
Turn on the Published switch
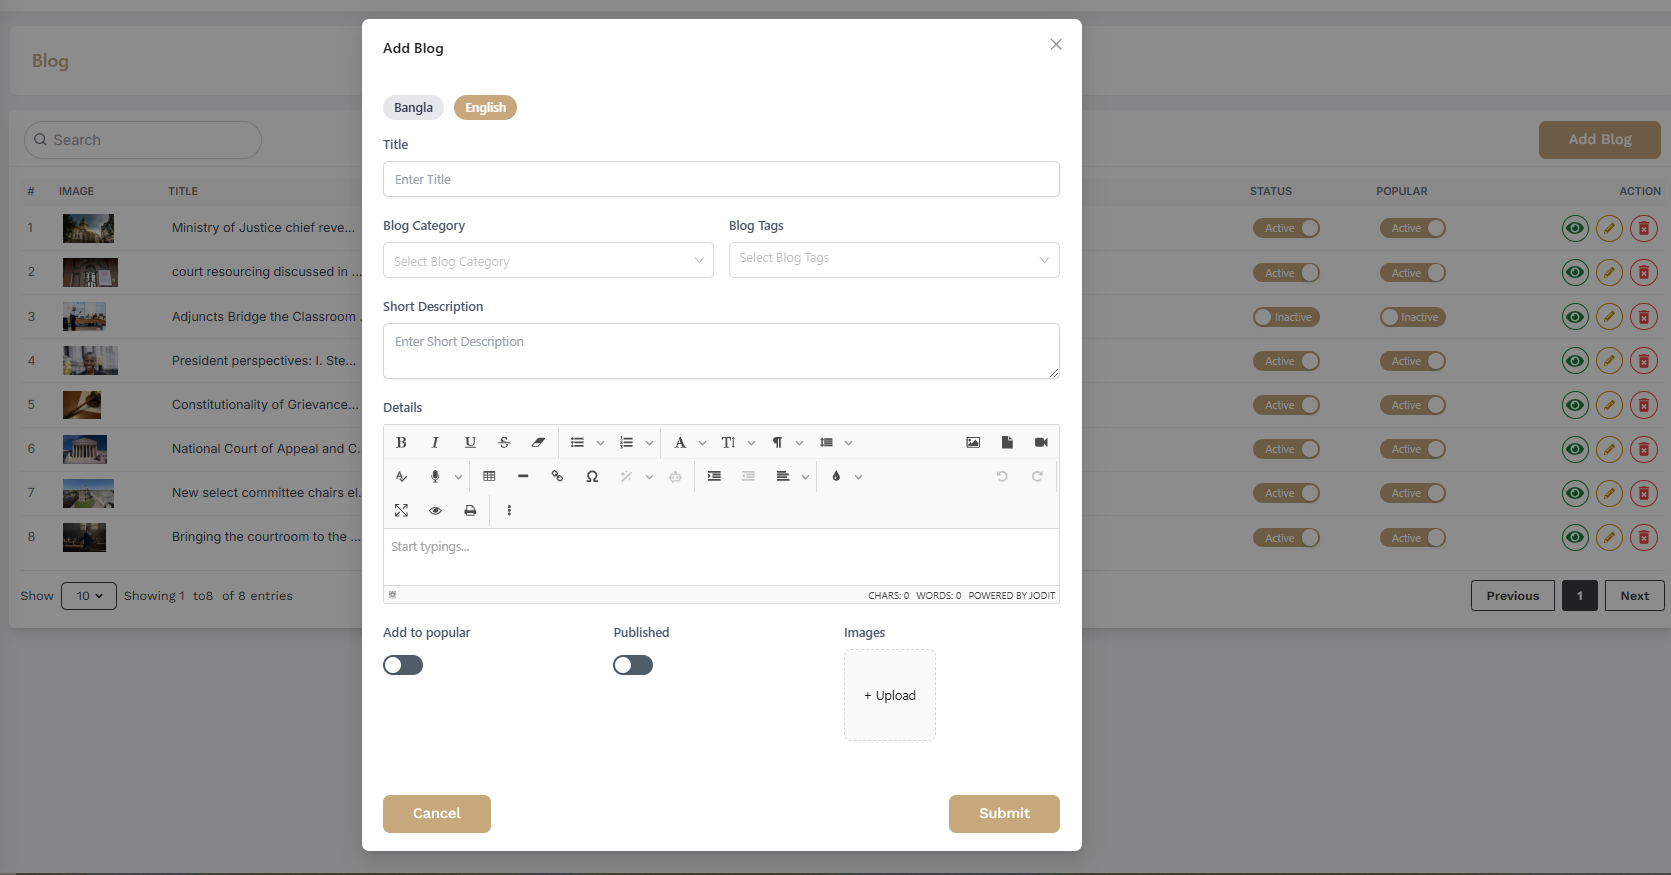pyautogui.click(x=633, y=665)
